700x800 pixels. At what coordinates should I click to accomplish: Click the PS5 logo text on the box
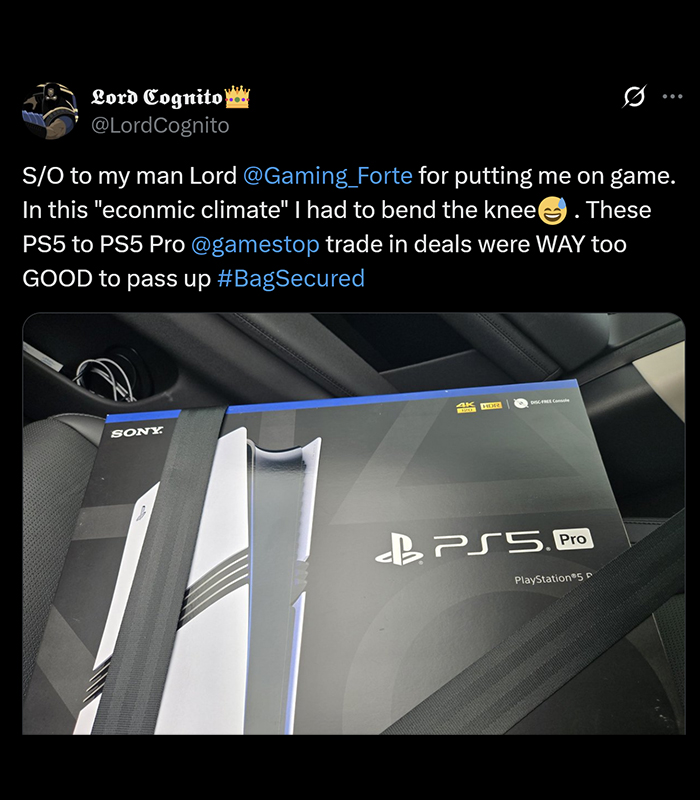click(x=489, y=543)
